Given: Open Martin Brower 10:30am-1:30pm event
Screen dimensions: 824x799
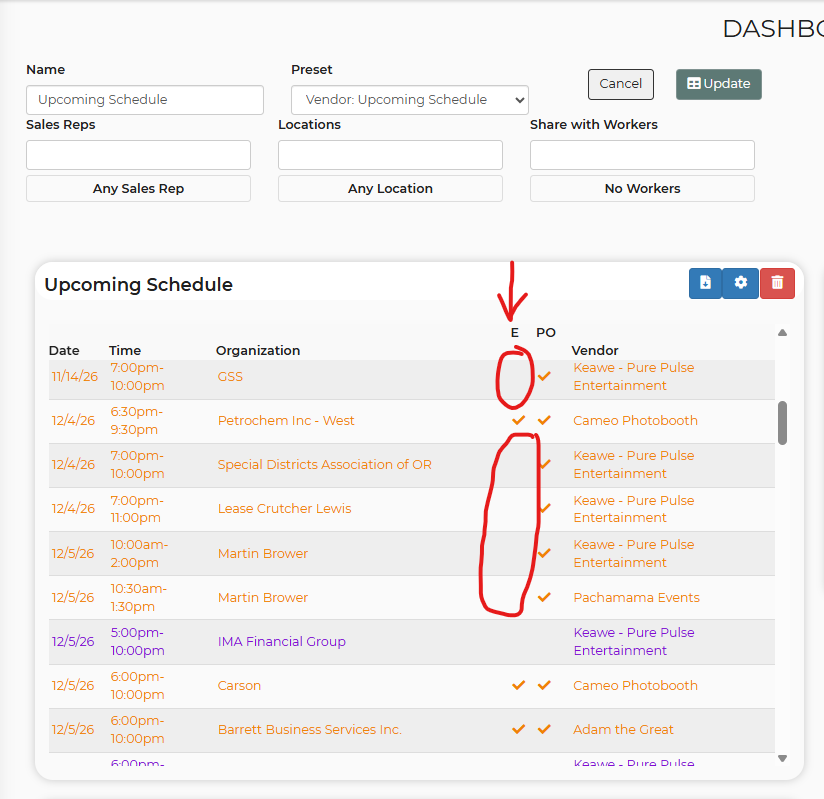Looking at the screenshot, I should [263, 598].
